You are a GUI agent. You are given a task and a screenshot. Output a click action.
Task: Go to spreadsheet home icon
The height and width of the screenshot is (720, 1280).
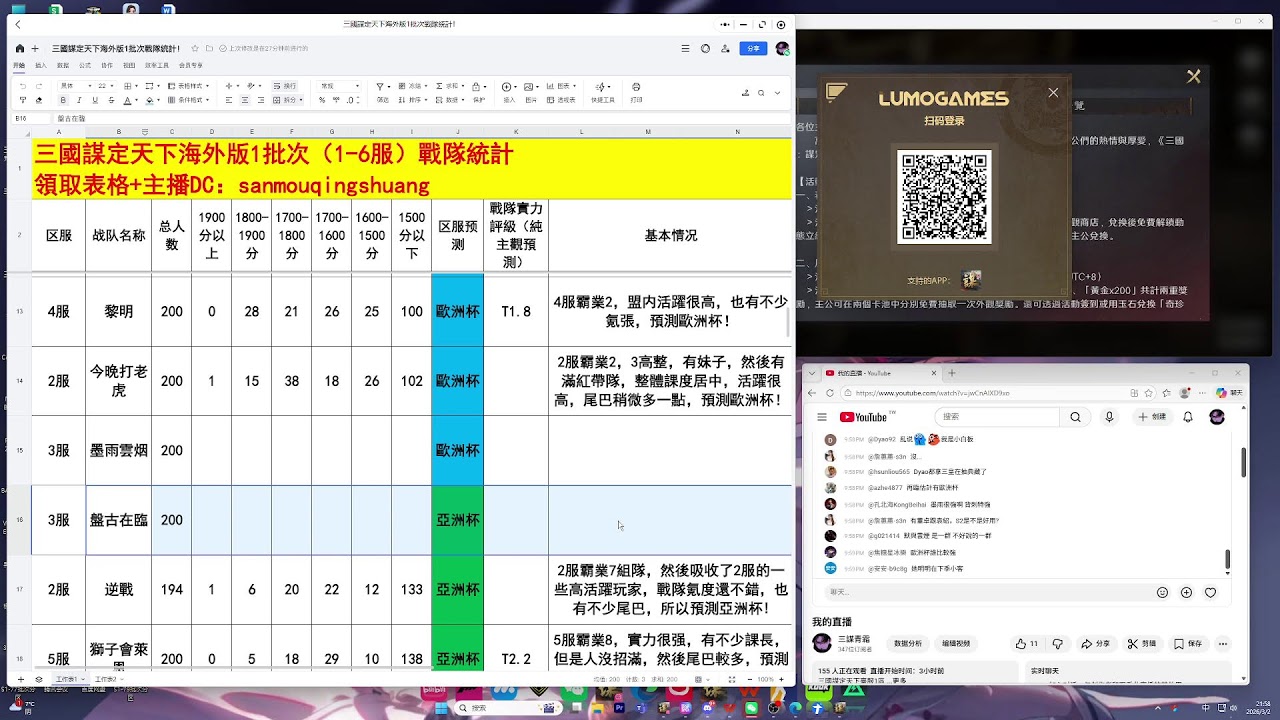tap(20, 48)
